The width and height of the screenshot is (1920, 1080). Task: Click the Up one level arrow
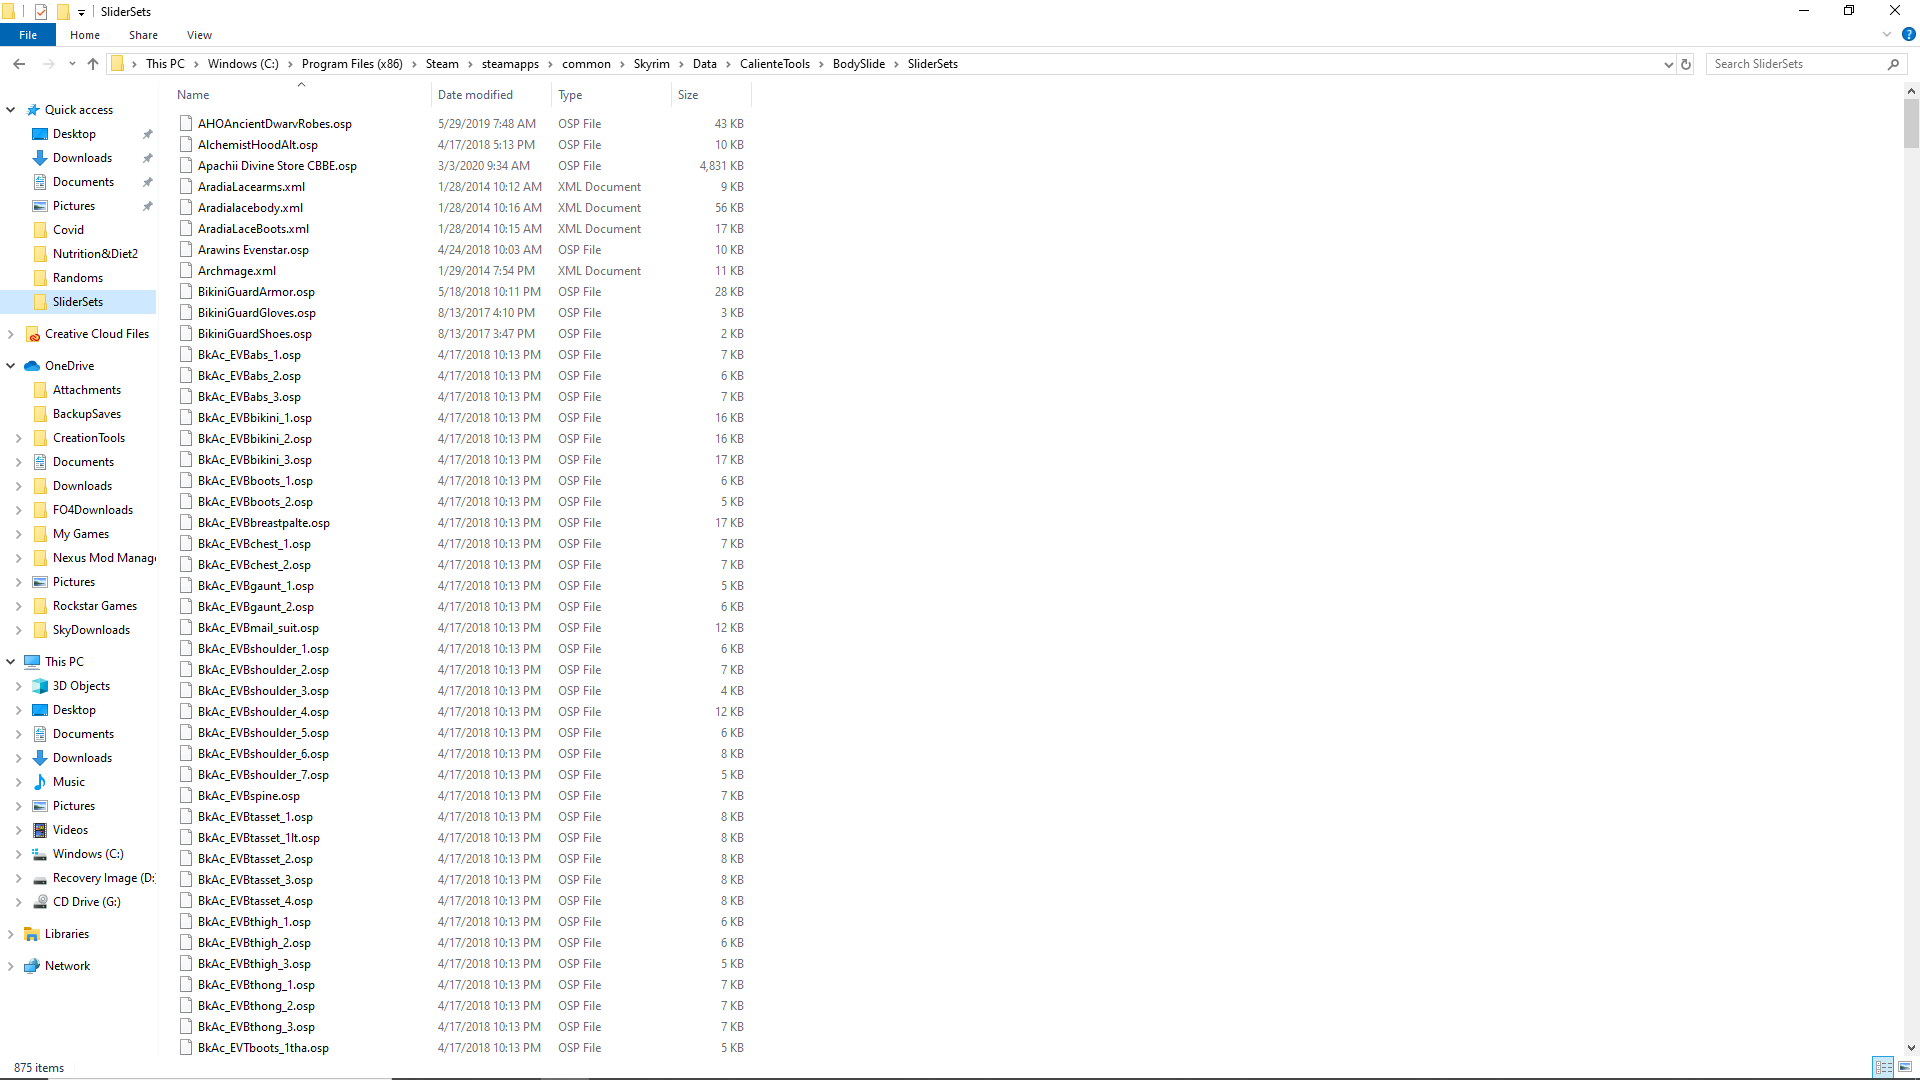tap(93, 64)
